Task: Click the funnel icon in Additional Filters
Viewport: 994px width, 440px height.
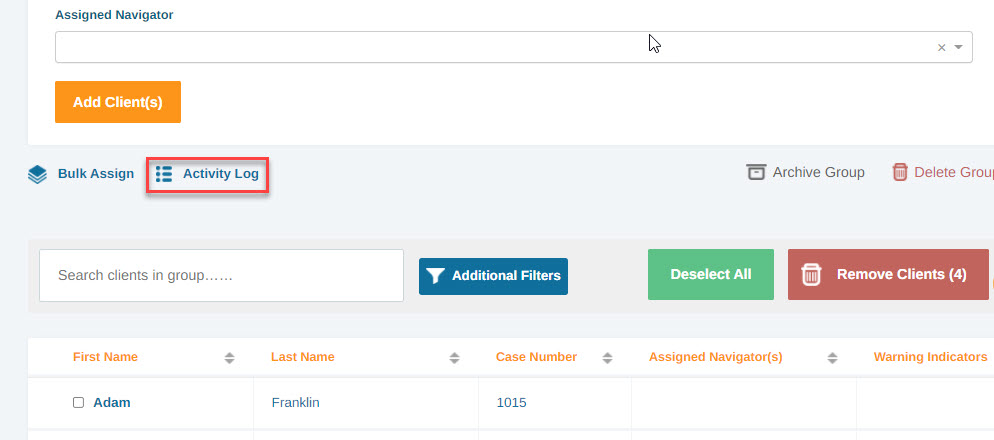Action: tap(436, 276)
